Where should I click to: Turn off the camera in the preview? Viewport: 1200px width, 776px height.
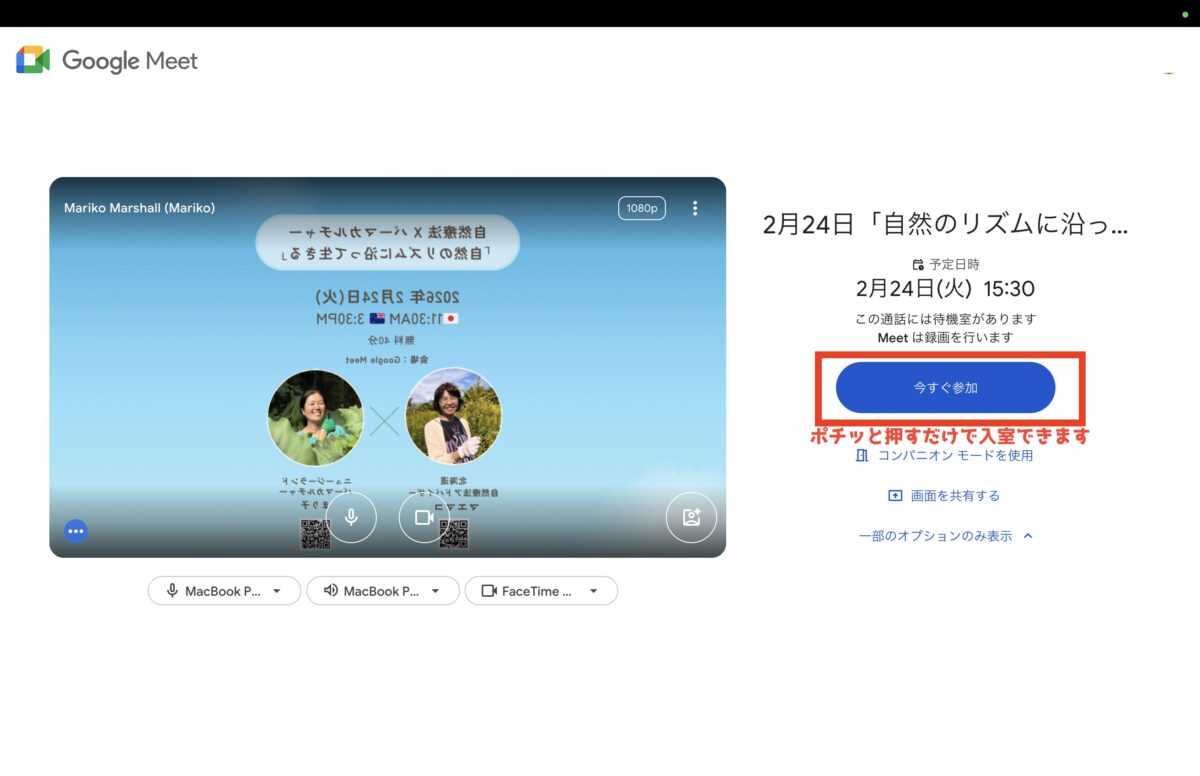click(x=424, y=517)
